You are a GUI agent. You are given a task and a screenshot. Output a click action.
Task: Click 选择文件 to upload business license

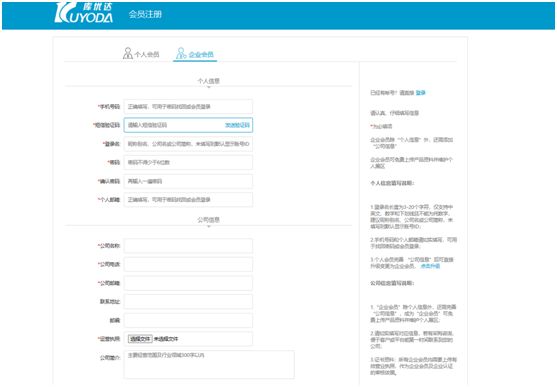(x=140, y=339)
